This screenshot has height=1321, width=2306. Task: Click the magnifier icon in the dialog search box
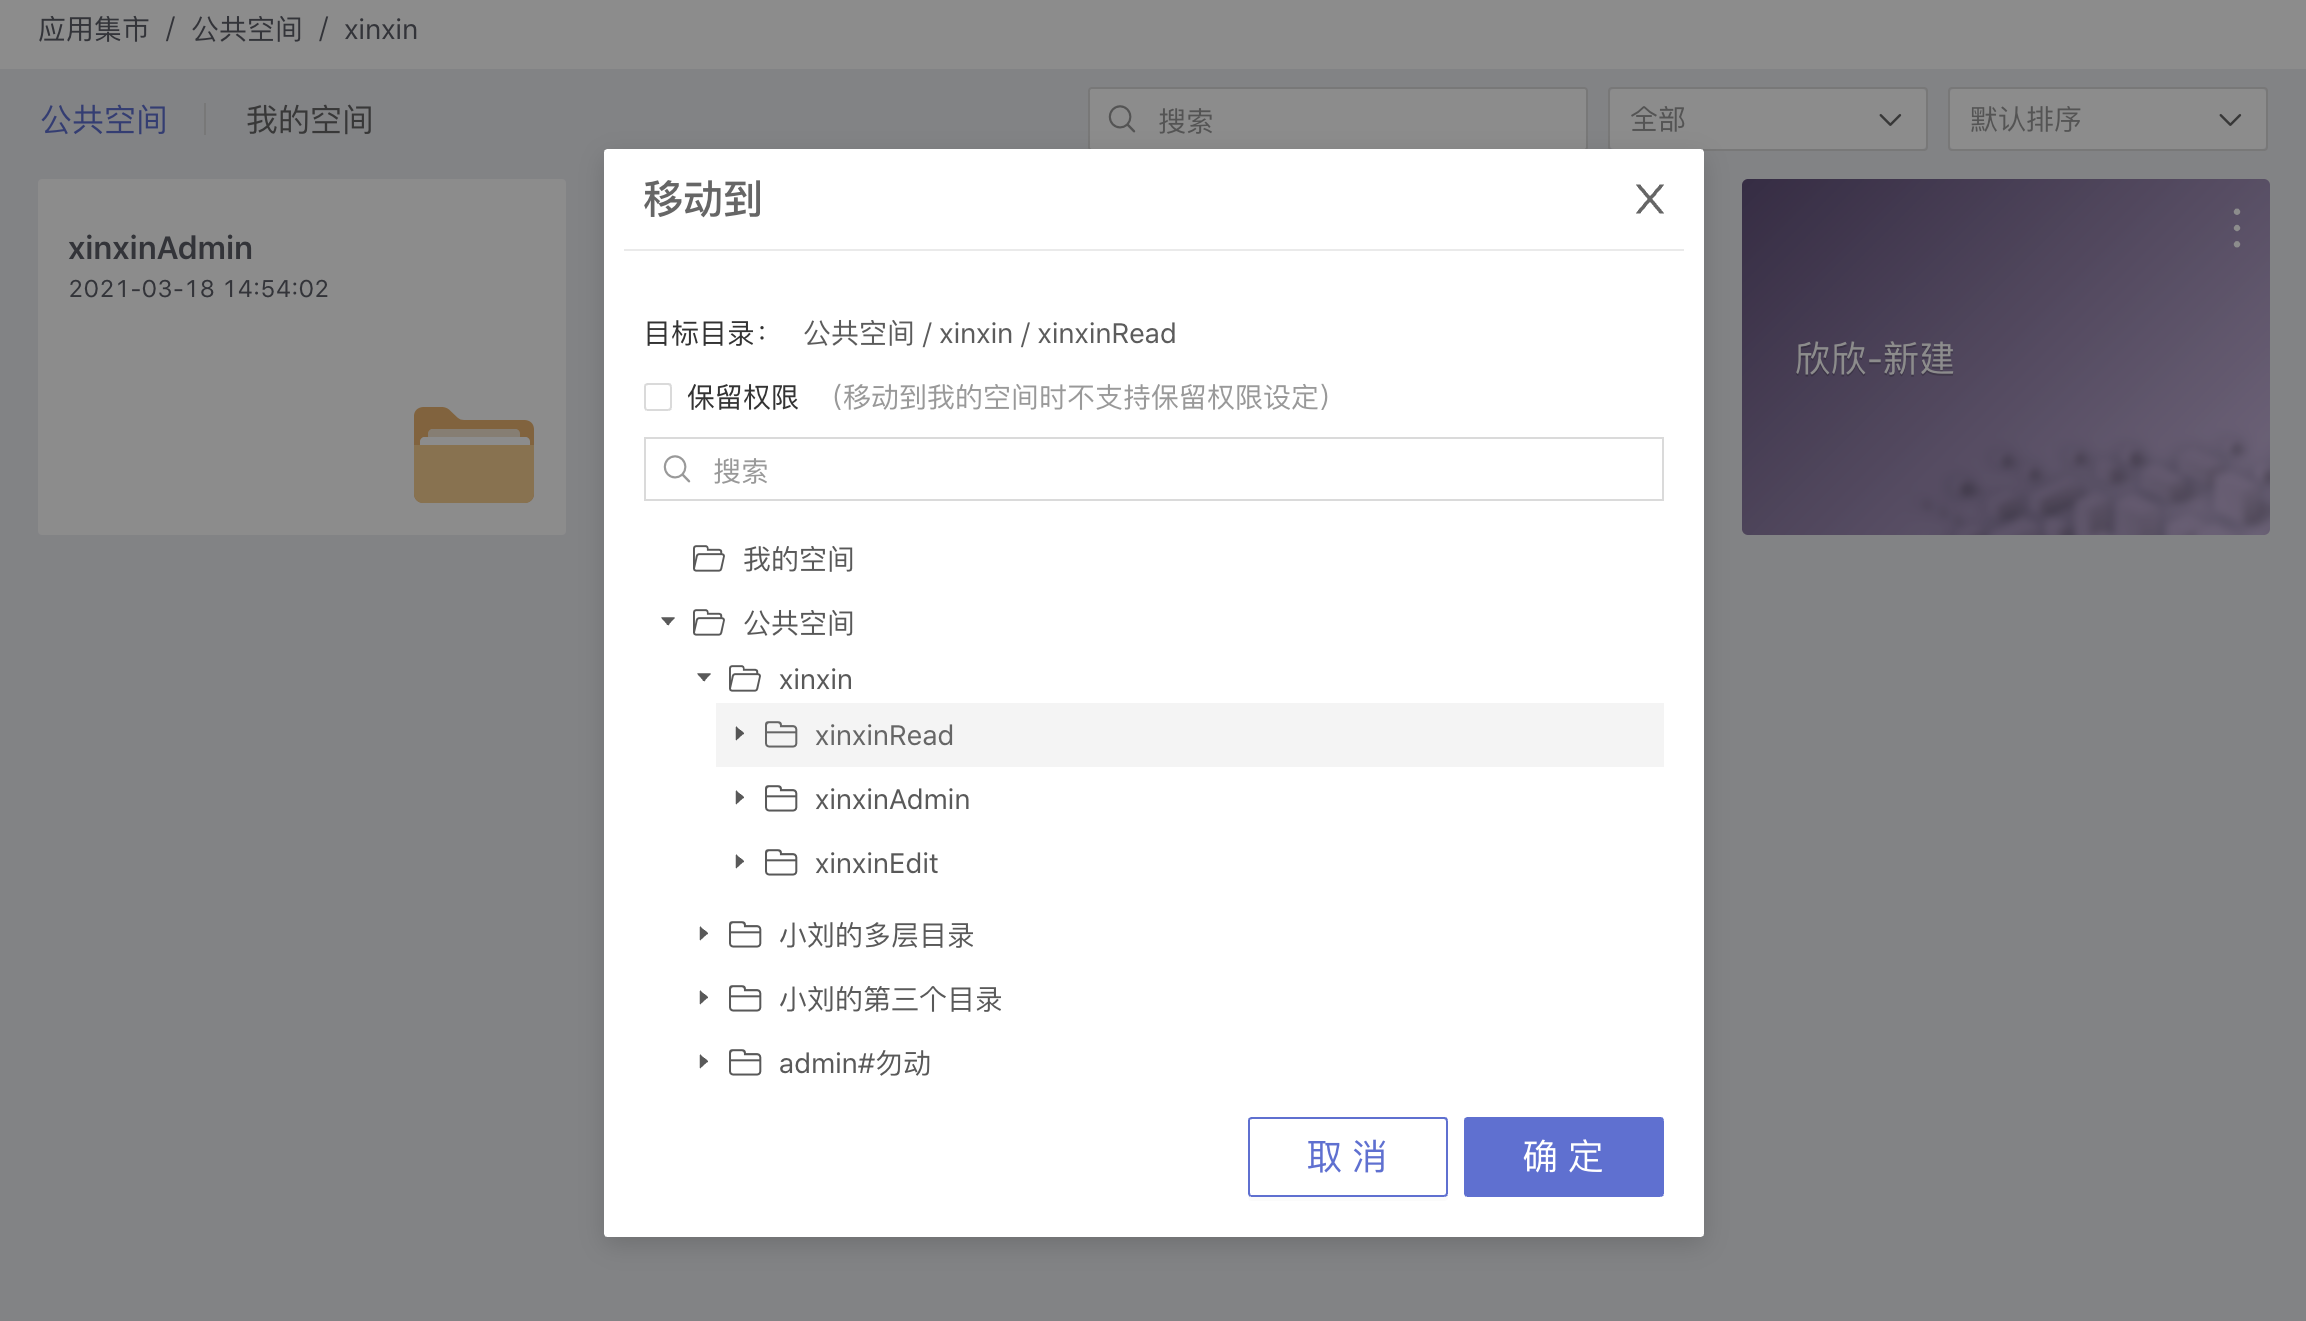click(x=677, y=469)
